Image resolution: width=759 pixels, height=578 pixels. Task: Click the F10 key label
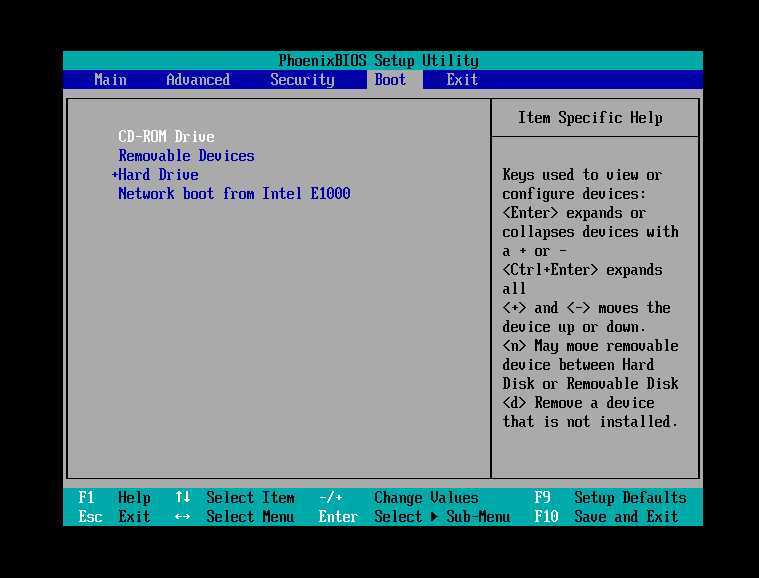click(x=546, y=517)
